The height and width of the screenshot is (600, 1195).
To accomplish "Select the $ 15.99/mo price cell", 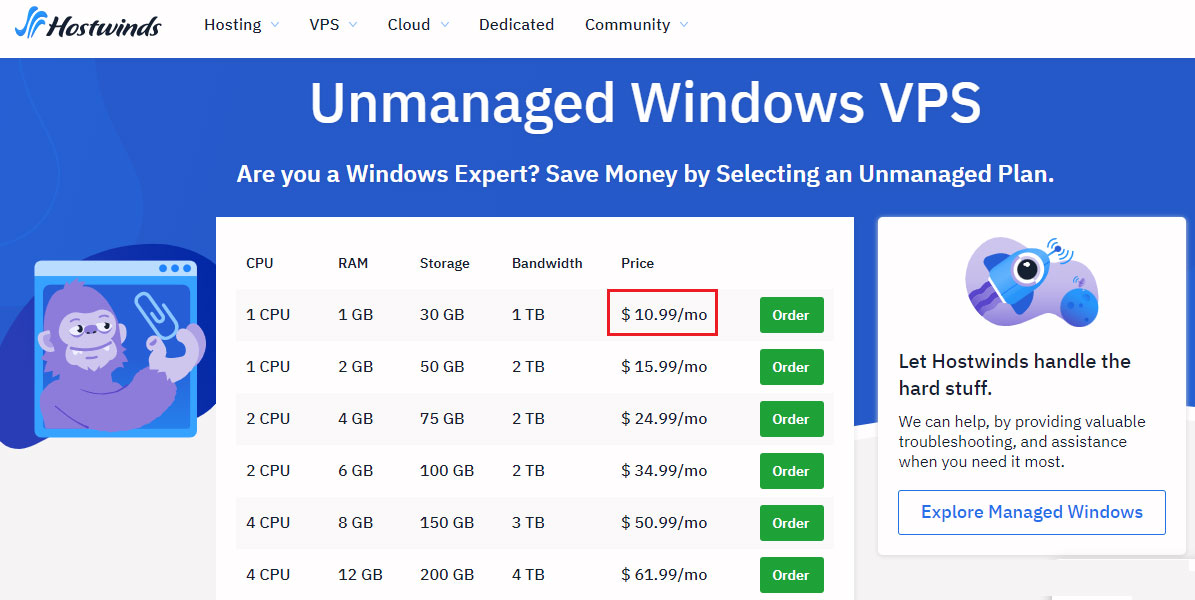I will pyautogui.click(x=664, y=366).
